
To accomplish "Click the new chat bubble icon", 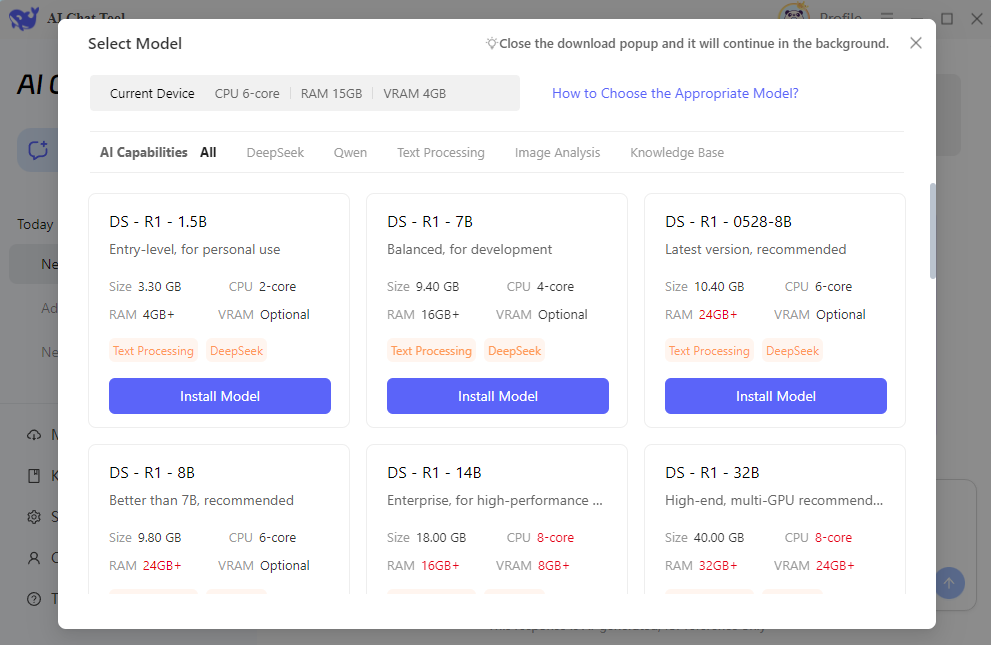I will point(38,150).
